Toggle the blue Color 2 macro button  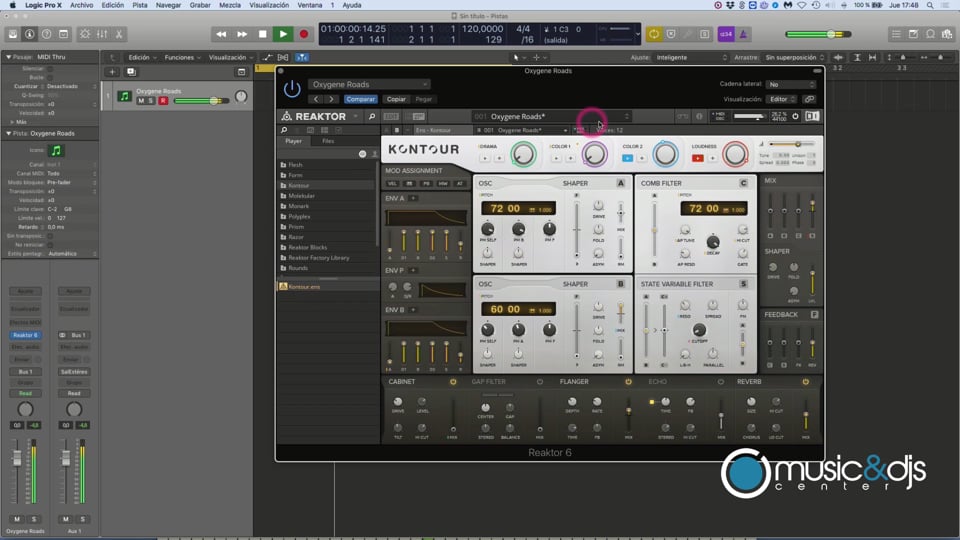tap(628, 159)
